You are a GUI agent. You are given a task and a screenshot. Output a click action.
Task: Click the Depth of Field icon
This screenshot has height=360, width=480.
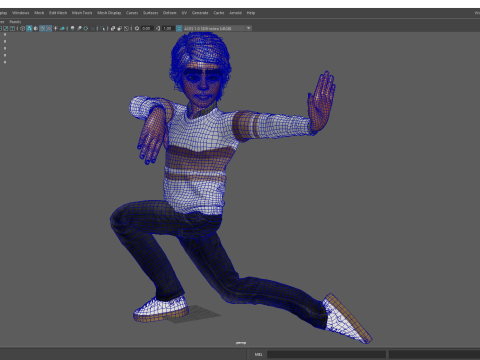92,28
